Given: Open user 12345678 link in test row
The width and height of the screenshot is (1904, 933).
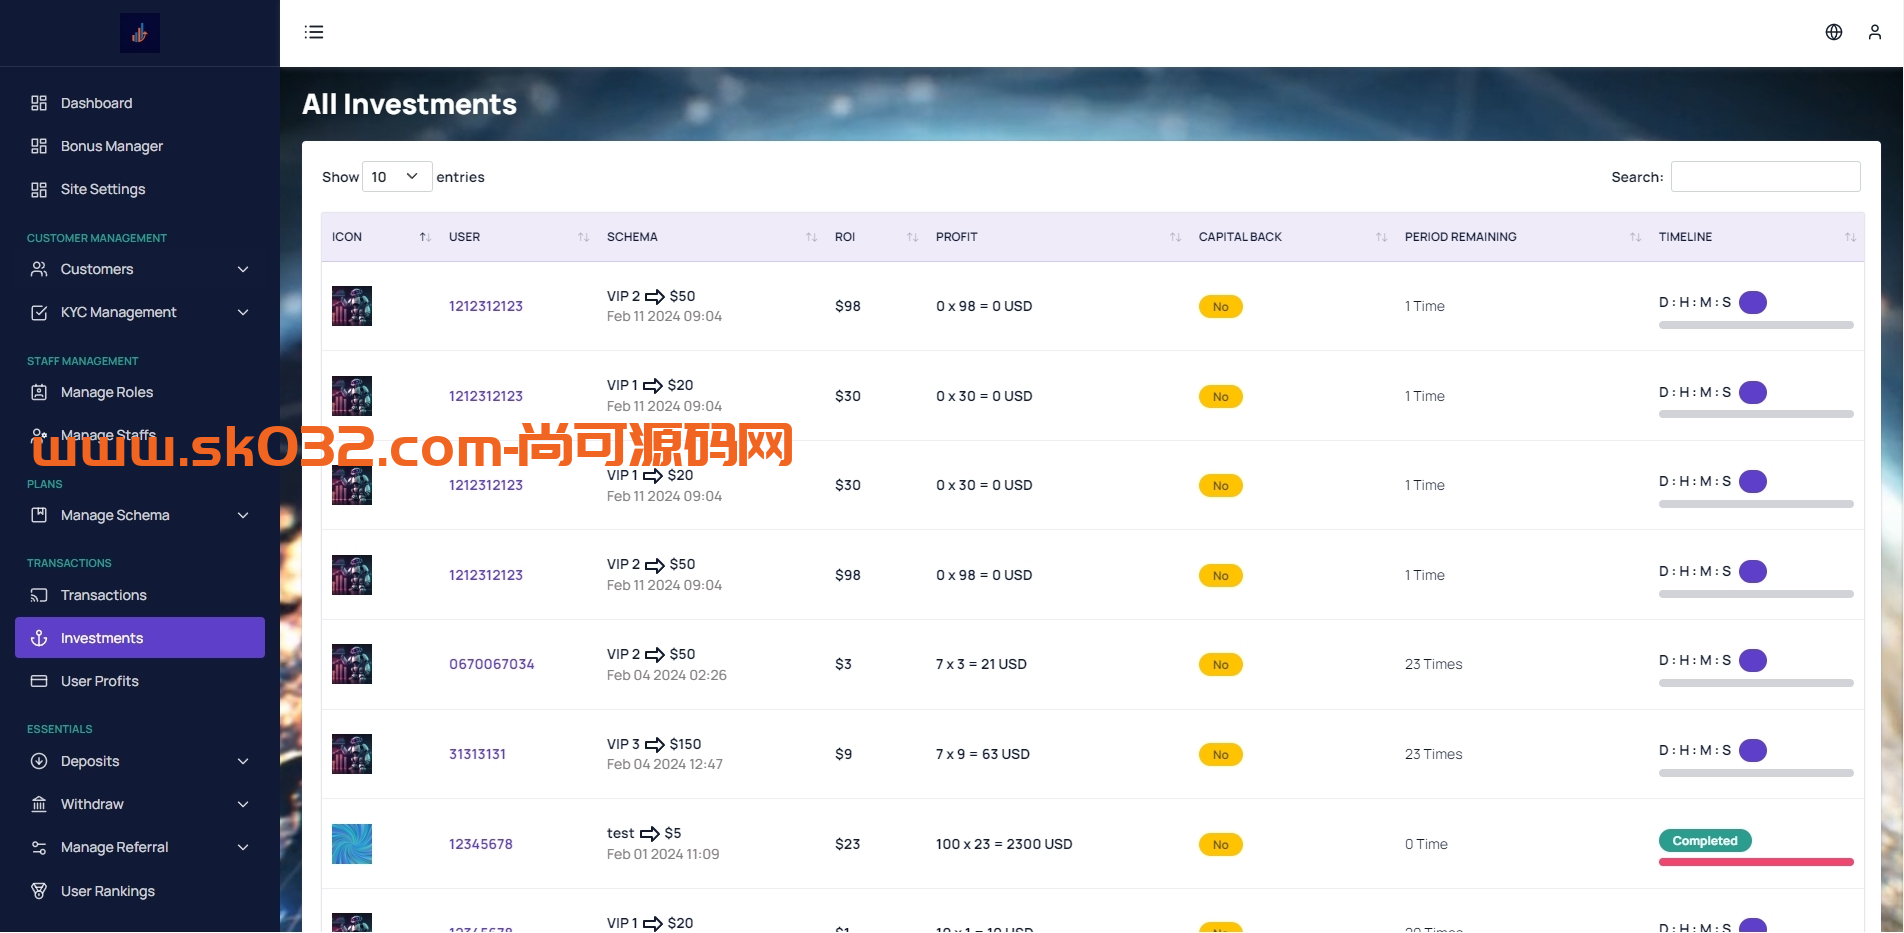Looking at the screenshot, I should pos(480,844).
